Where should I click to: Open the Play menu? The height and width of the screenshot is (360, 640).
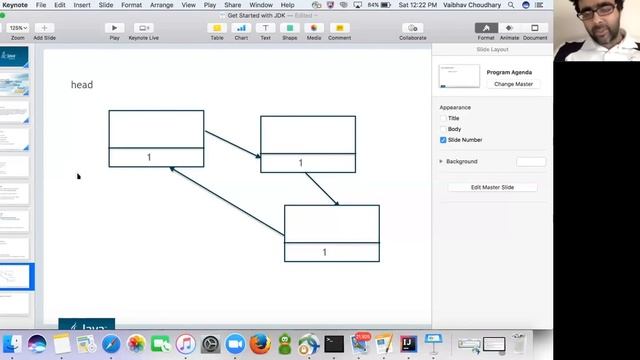[x=210, y=5]
